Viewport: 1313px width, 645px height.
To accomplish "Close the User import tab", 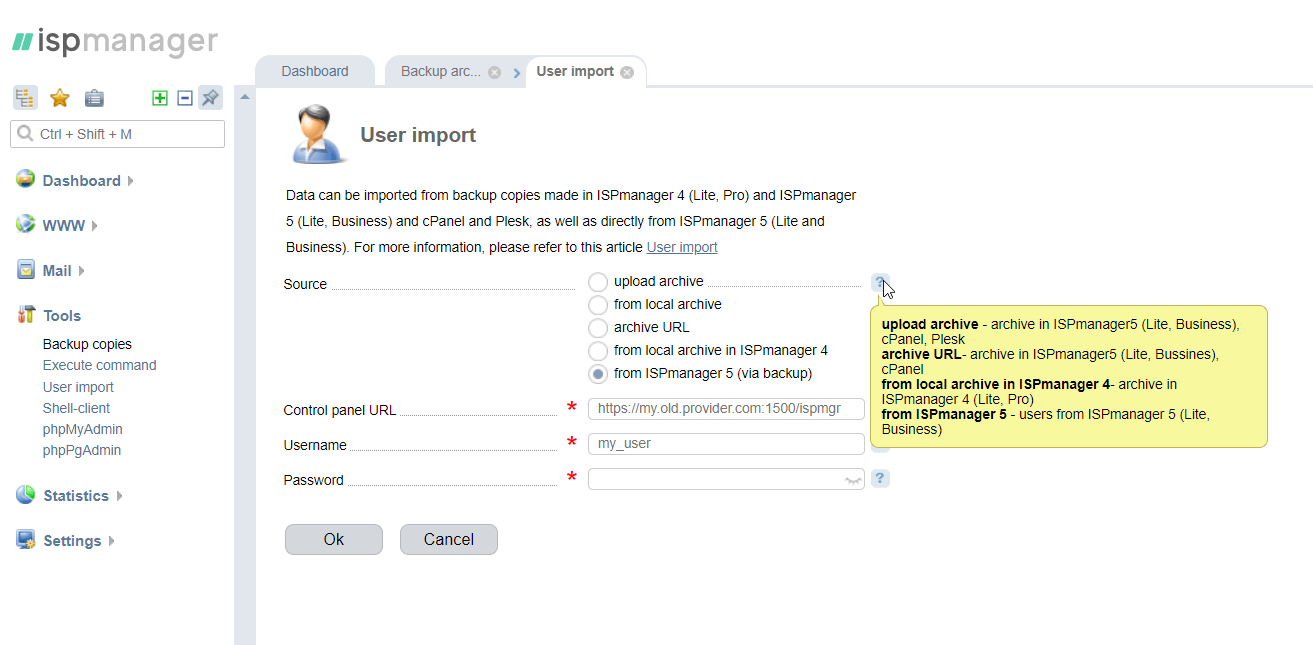I will 627,72.
